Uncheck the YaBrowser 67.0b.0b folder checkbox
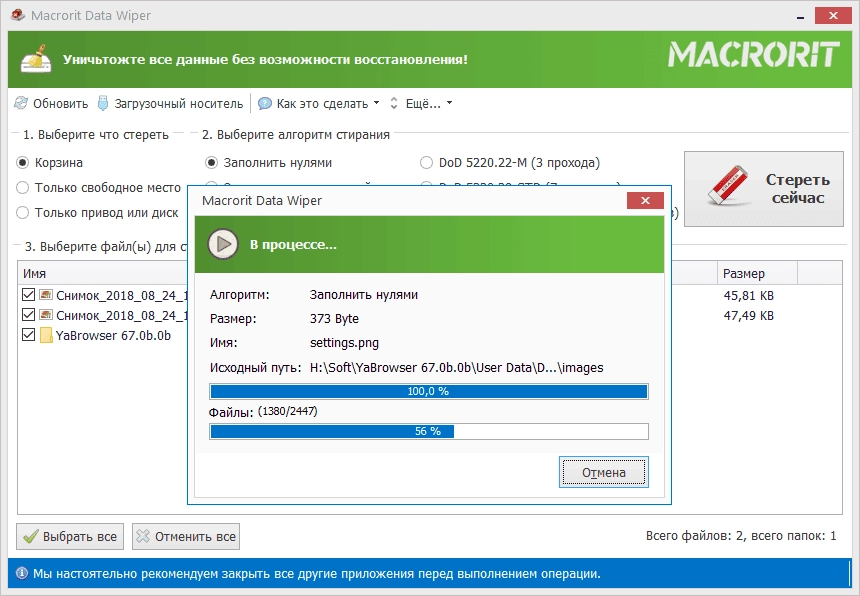This screenshot has height=596, width=860. pyautogui.click(x=29, y=335)
